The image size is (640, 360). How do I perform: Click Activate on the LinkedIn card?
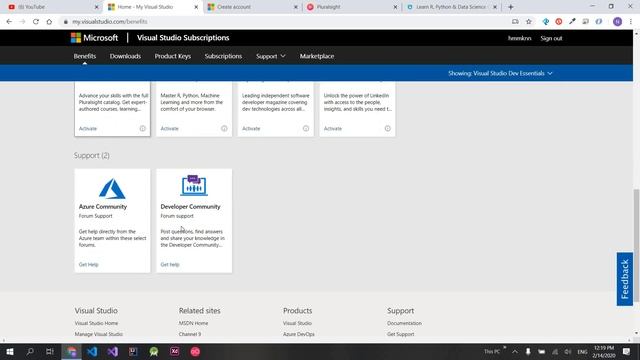pyautogui.click(x=333, y=129)
